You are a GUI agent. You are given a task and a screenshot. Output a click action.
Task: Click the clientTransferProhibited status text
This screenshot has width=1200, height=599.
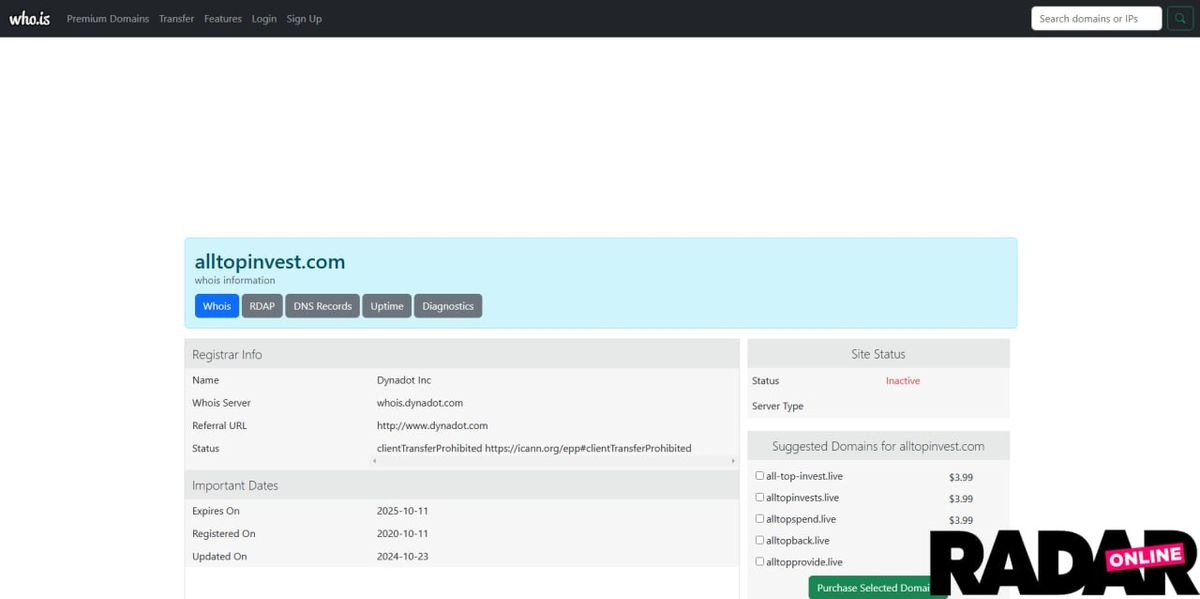pyautogui.click(x=534, y=448)
